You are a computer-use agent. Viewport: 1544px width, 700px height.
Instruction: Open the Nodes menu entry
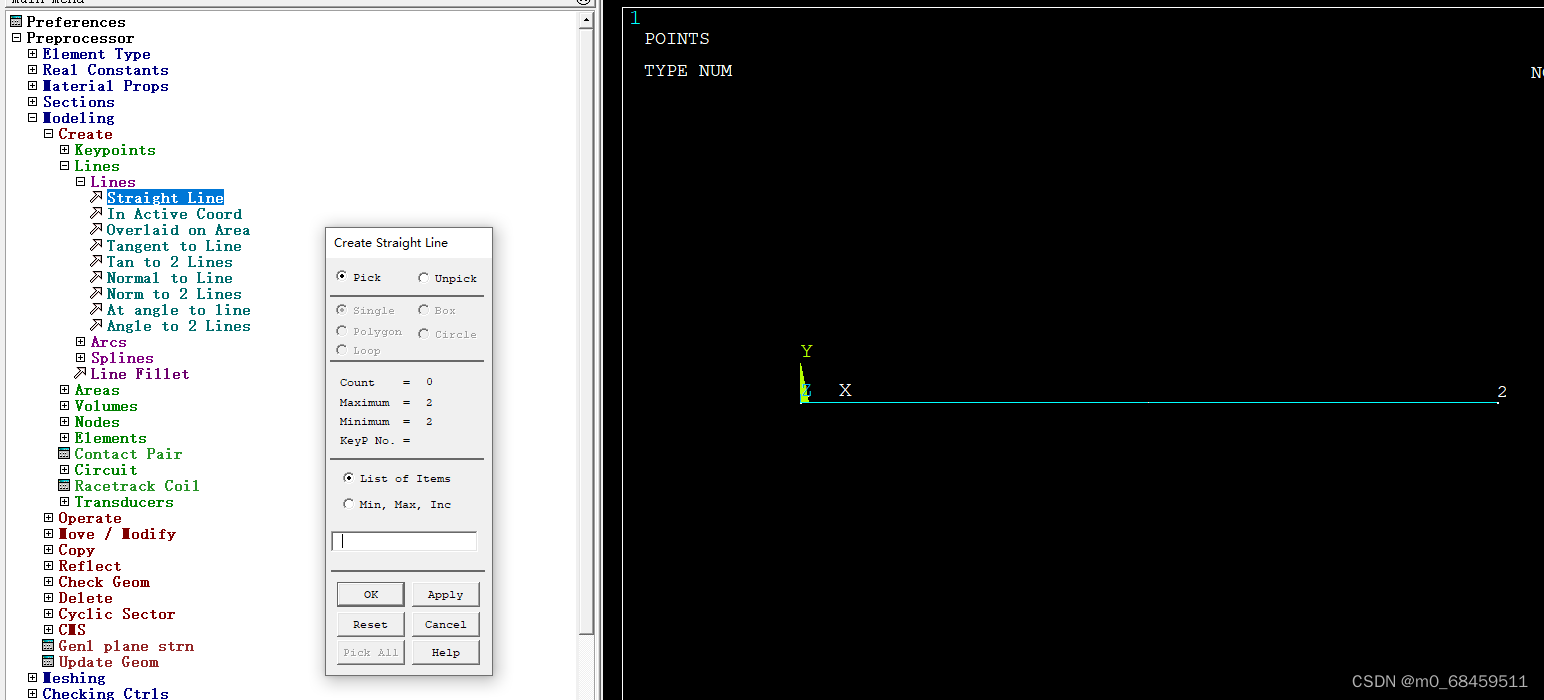click(x=97, y=422)
